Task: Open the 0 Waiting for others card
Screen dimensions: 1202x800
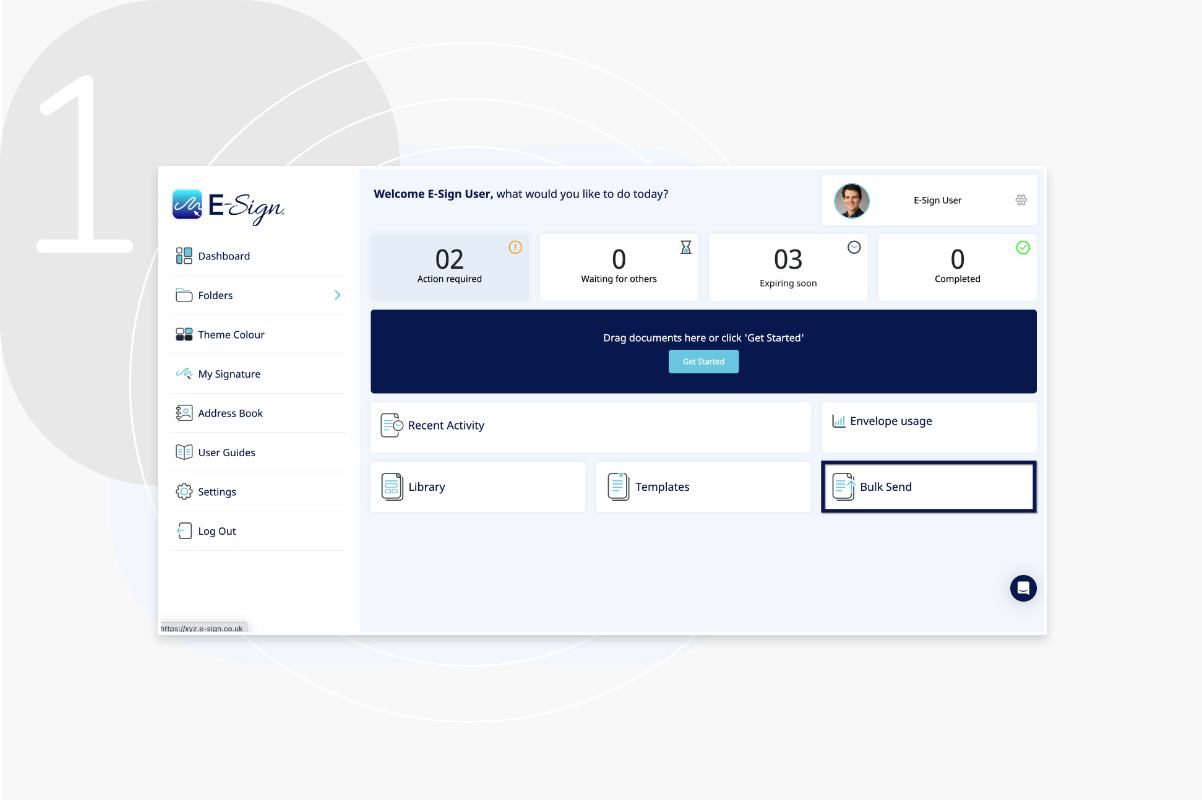Action: coord(619,267)
